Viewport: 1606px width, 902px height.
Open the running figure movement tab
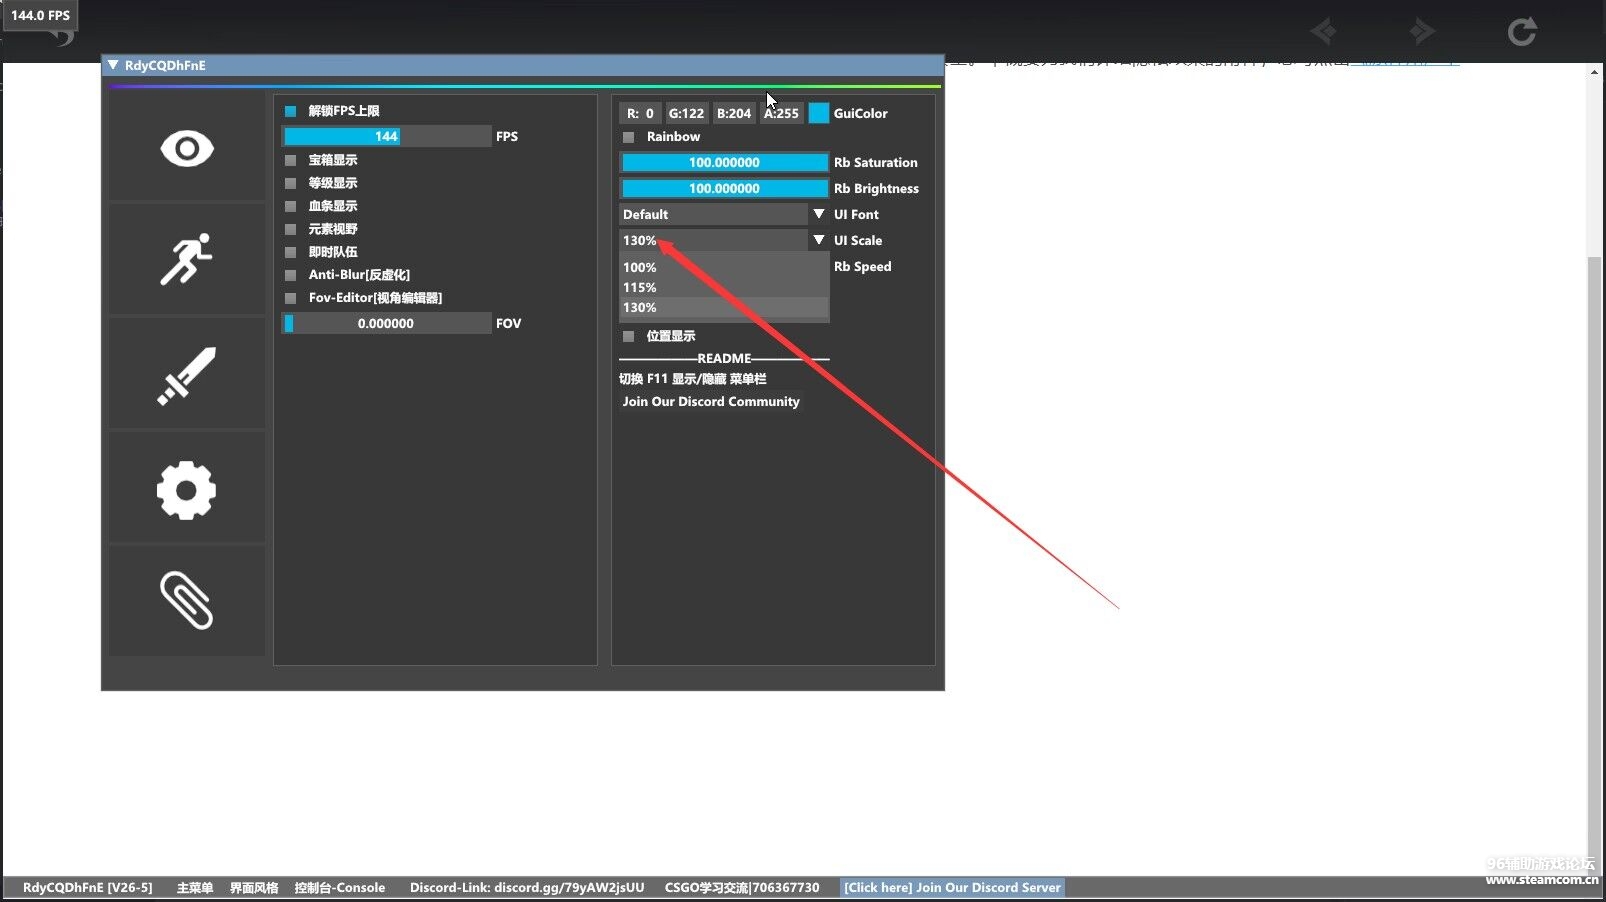(x=187, y=260)
